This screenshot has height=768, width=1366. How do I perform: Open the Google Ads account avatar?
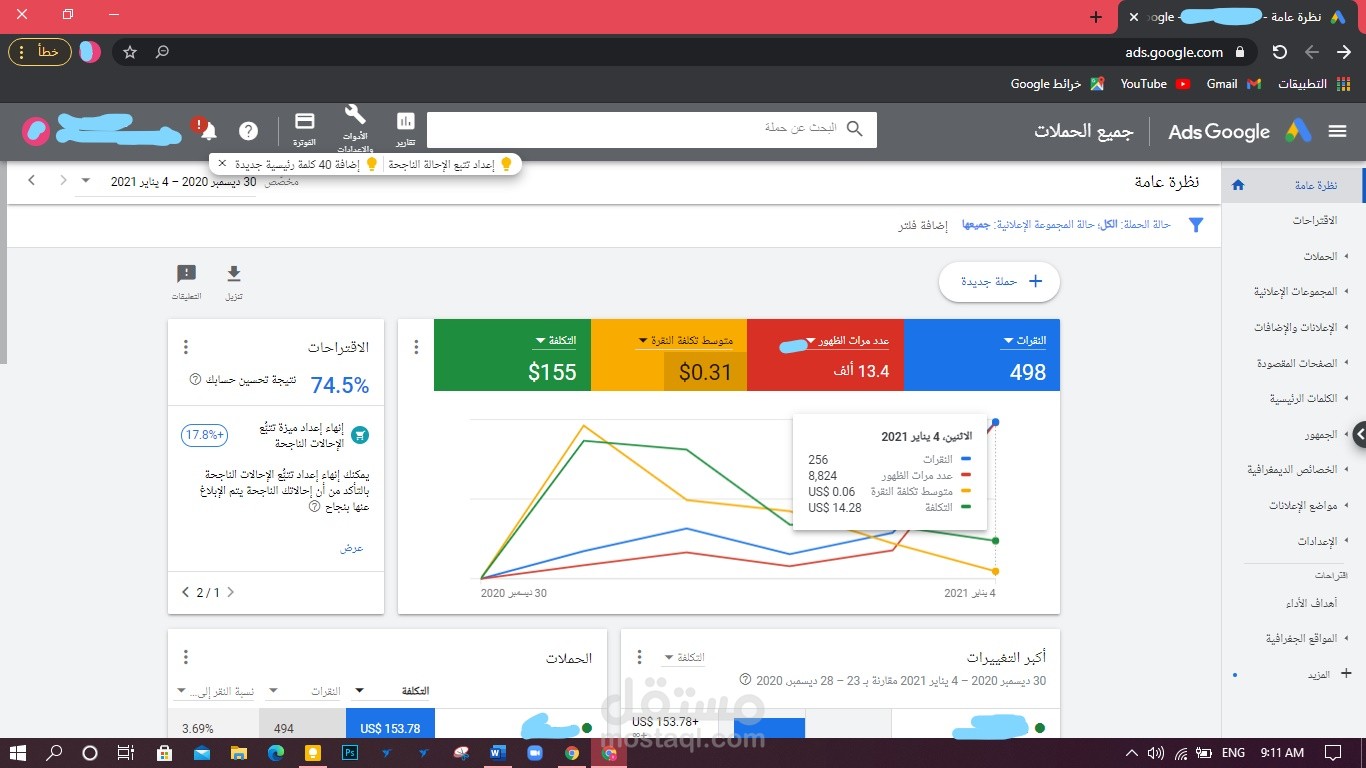pos(36,130)
